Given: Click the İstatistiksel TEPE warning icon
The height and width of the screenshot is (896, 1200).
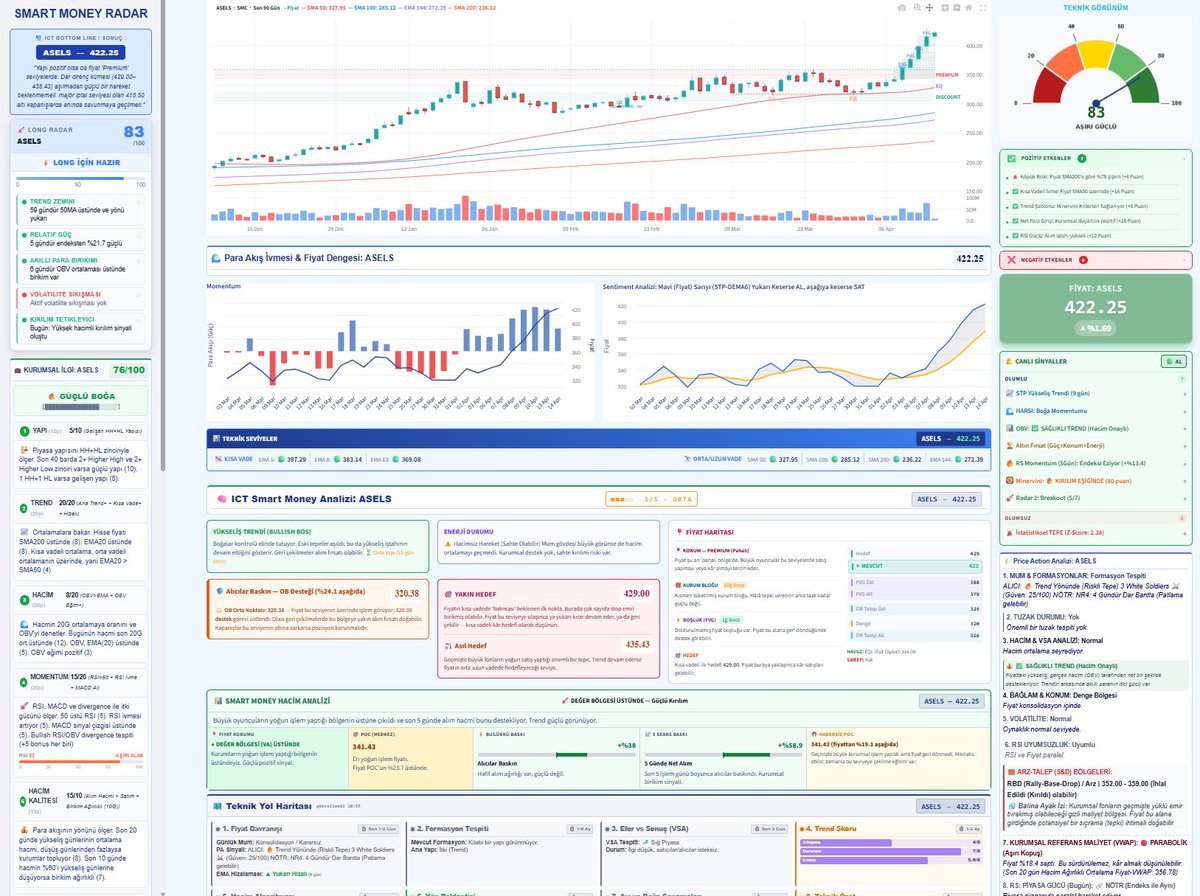Looking at the screenshot, I should [1008, 533].
